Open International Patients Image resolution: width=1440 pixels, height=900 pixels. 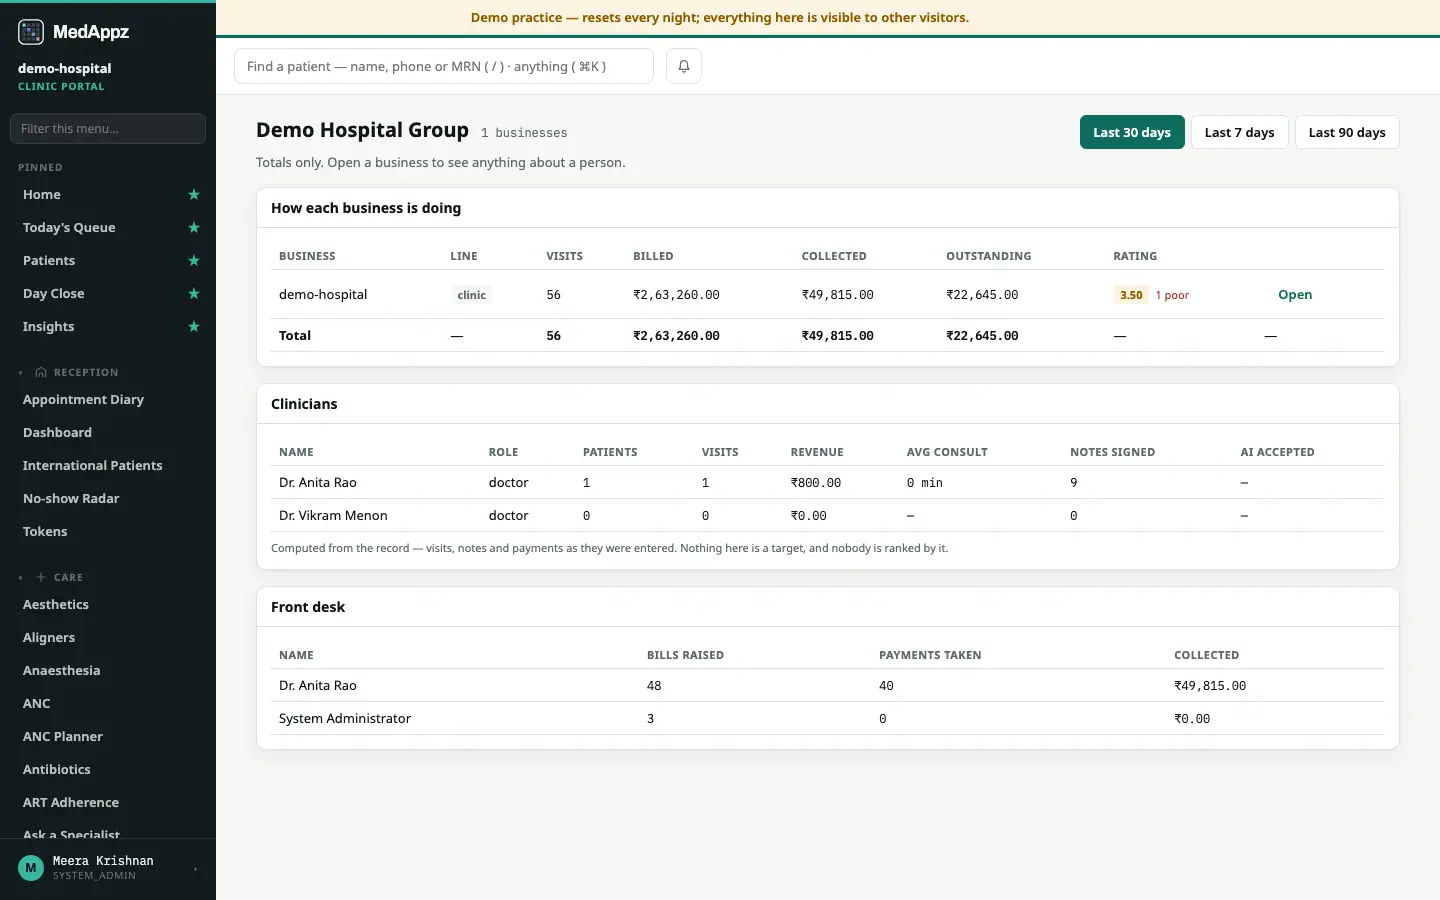click(93, 466)
